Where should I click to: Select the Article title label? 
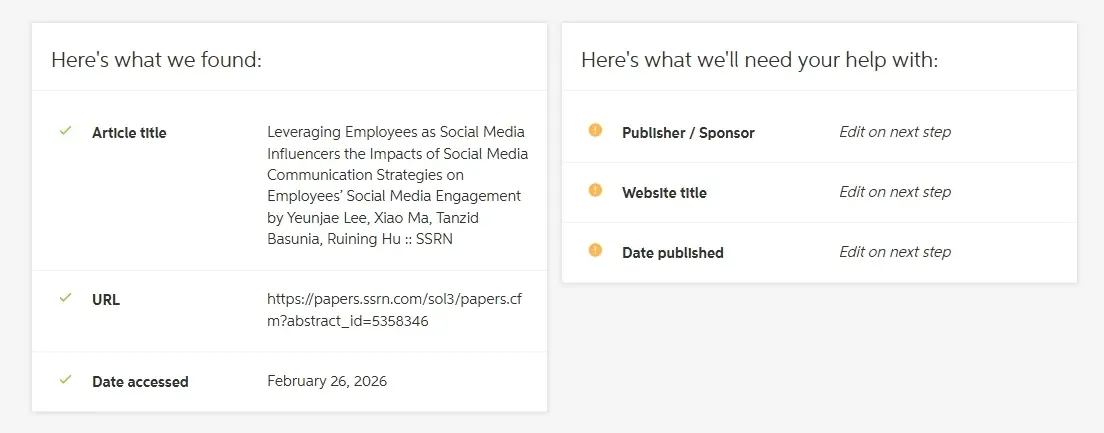(129, 133)
